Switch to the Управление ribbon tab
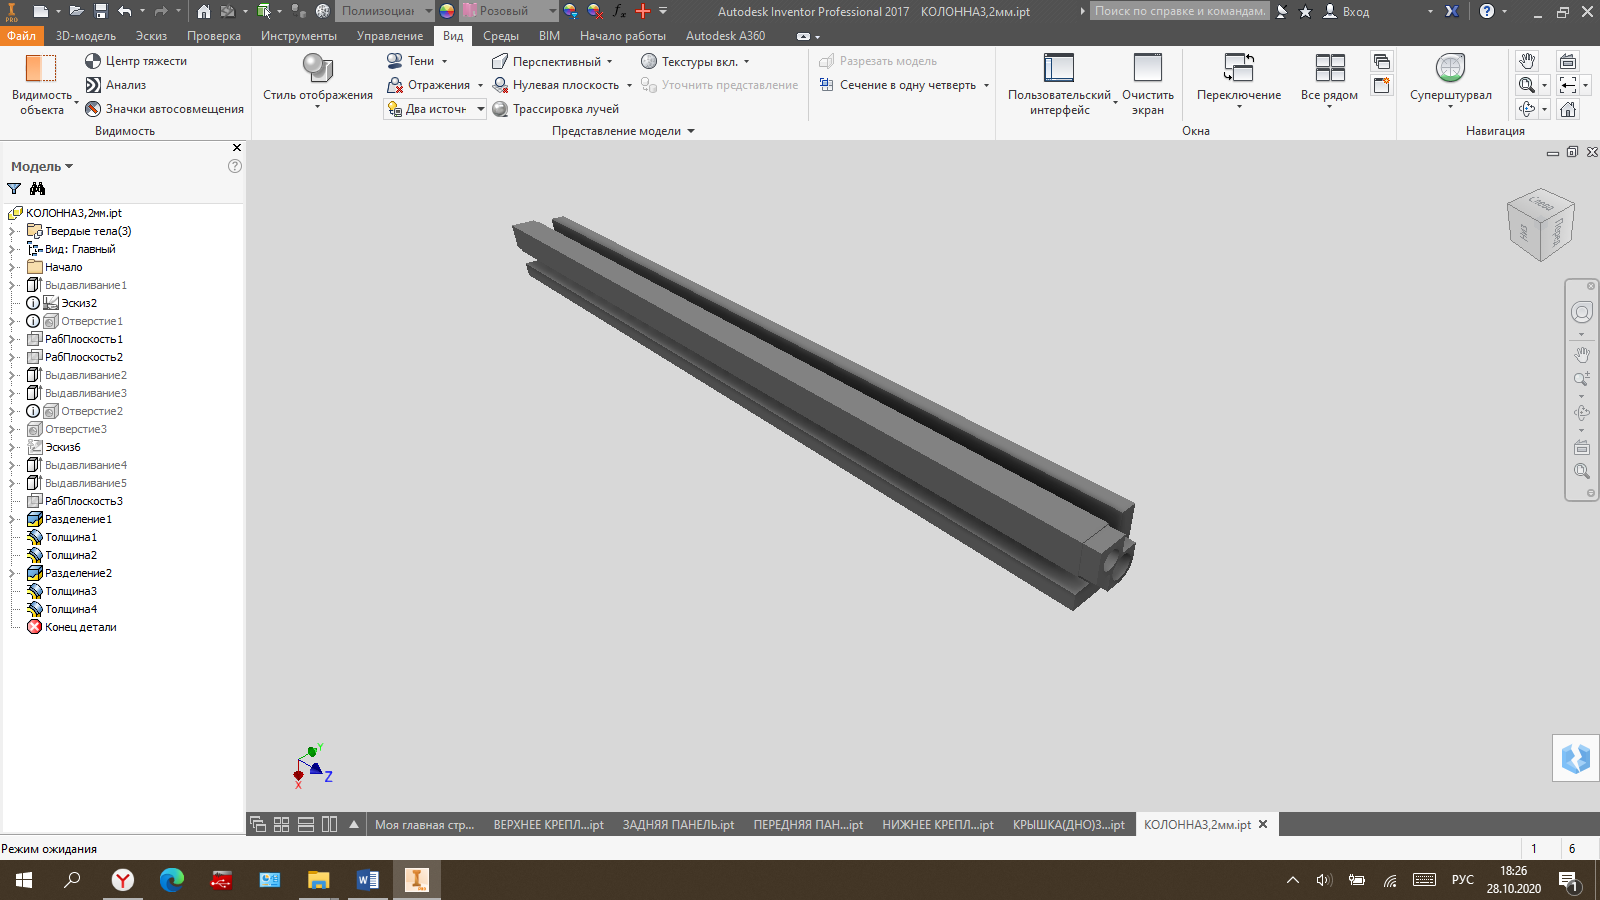1600x900 pixels. 390,35
